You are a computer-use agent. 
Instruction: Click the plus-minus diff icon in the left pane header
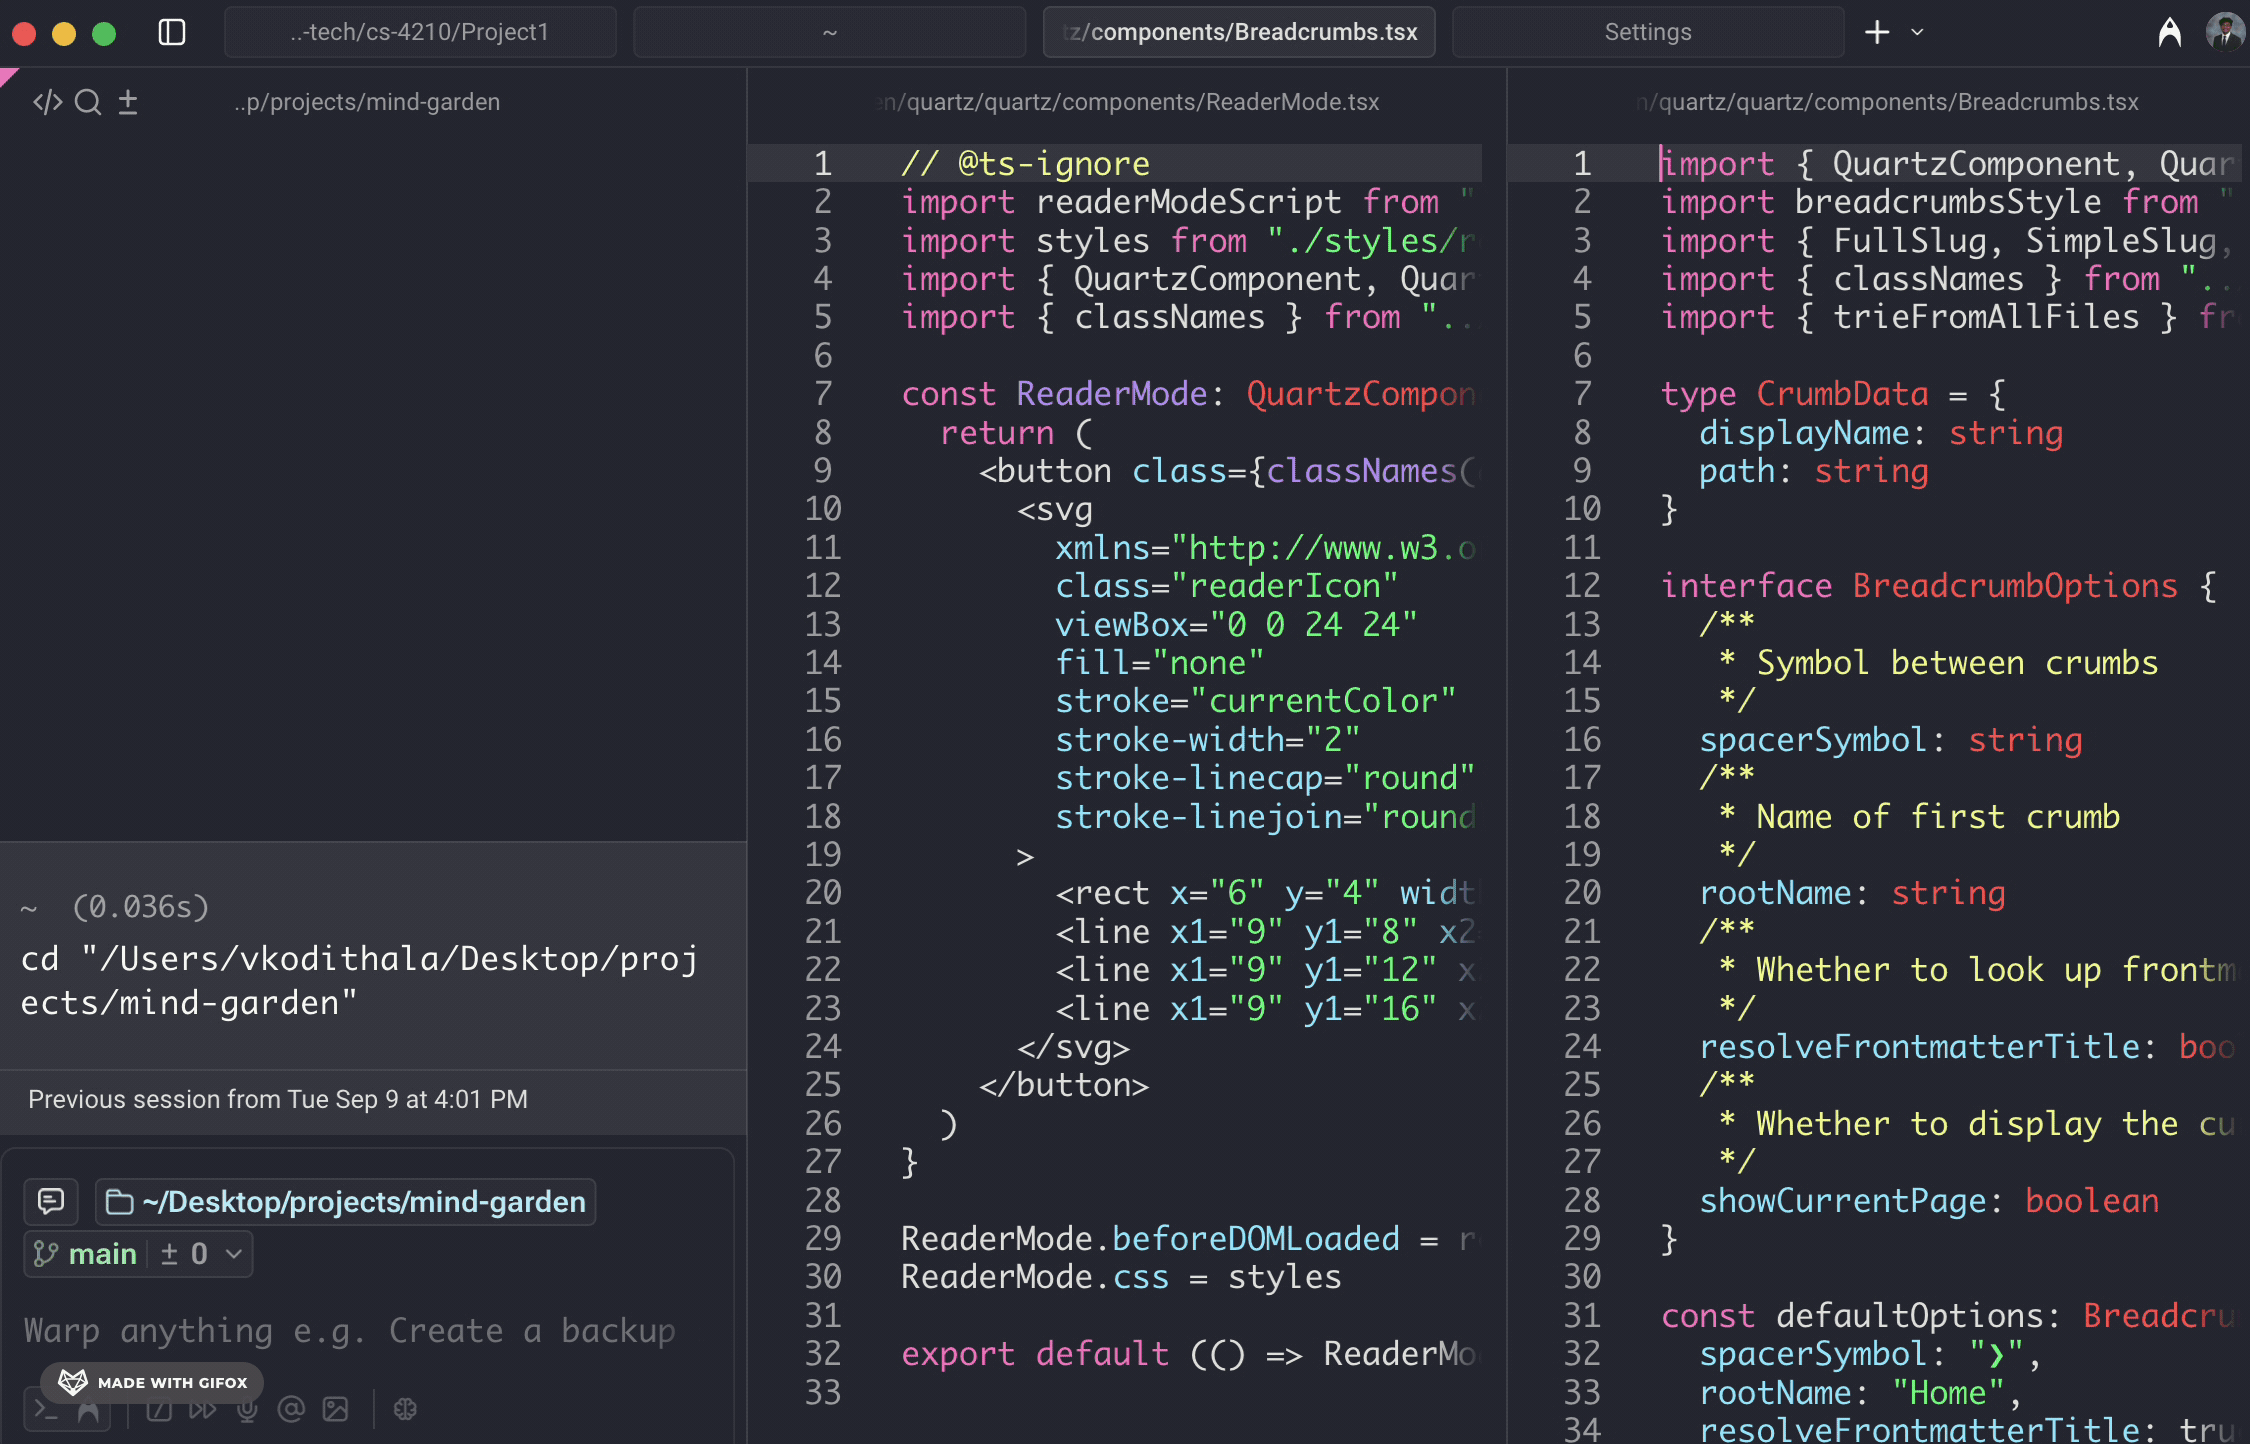point(128,102)
